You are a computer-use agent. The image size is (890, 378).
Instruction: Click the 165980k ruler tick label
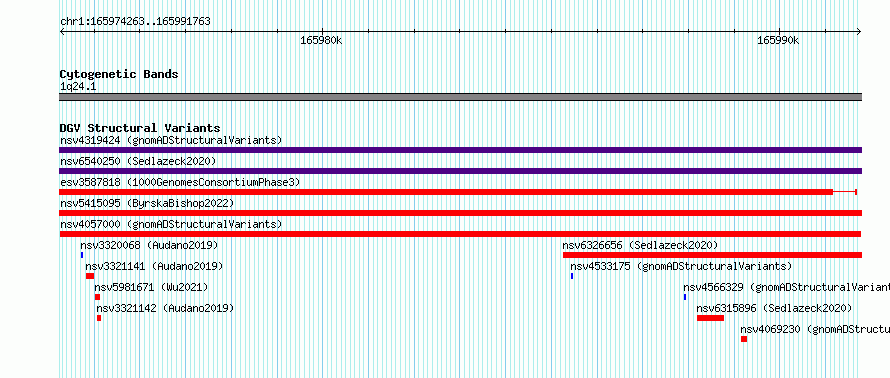321,40
